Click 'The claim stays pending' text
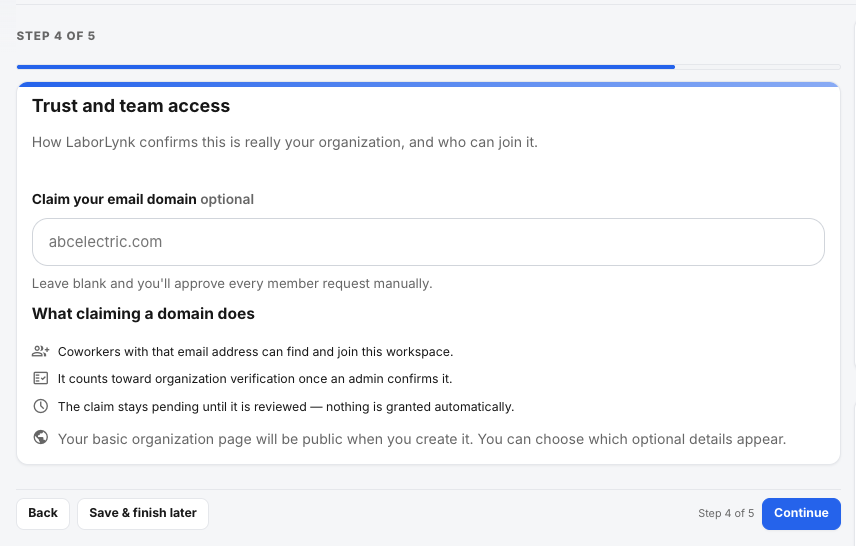856x546 pixels. [286, 407]
